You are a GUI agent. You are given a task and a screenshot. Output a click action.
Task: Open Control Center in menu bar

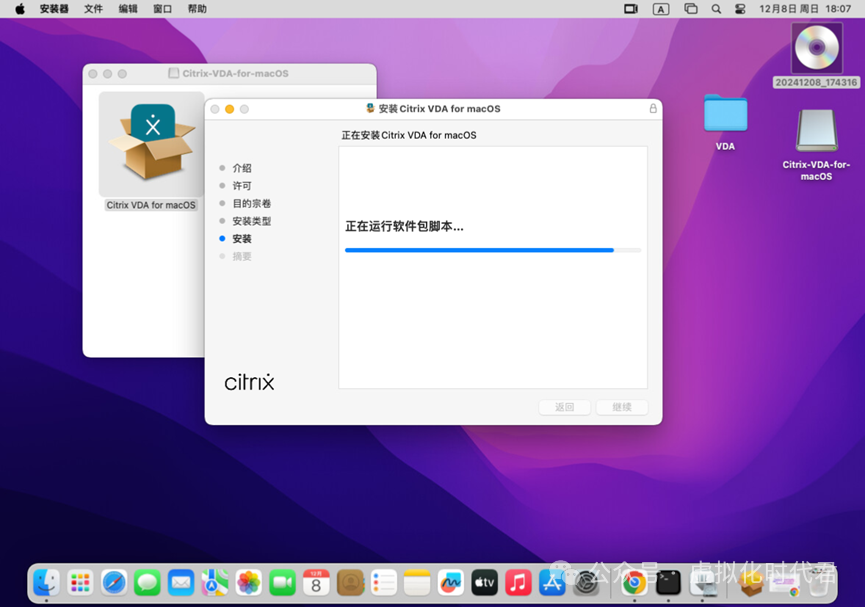740,9
